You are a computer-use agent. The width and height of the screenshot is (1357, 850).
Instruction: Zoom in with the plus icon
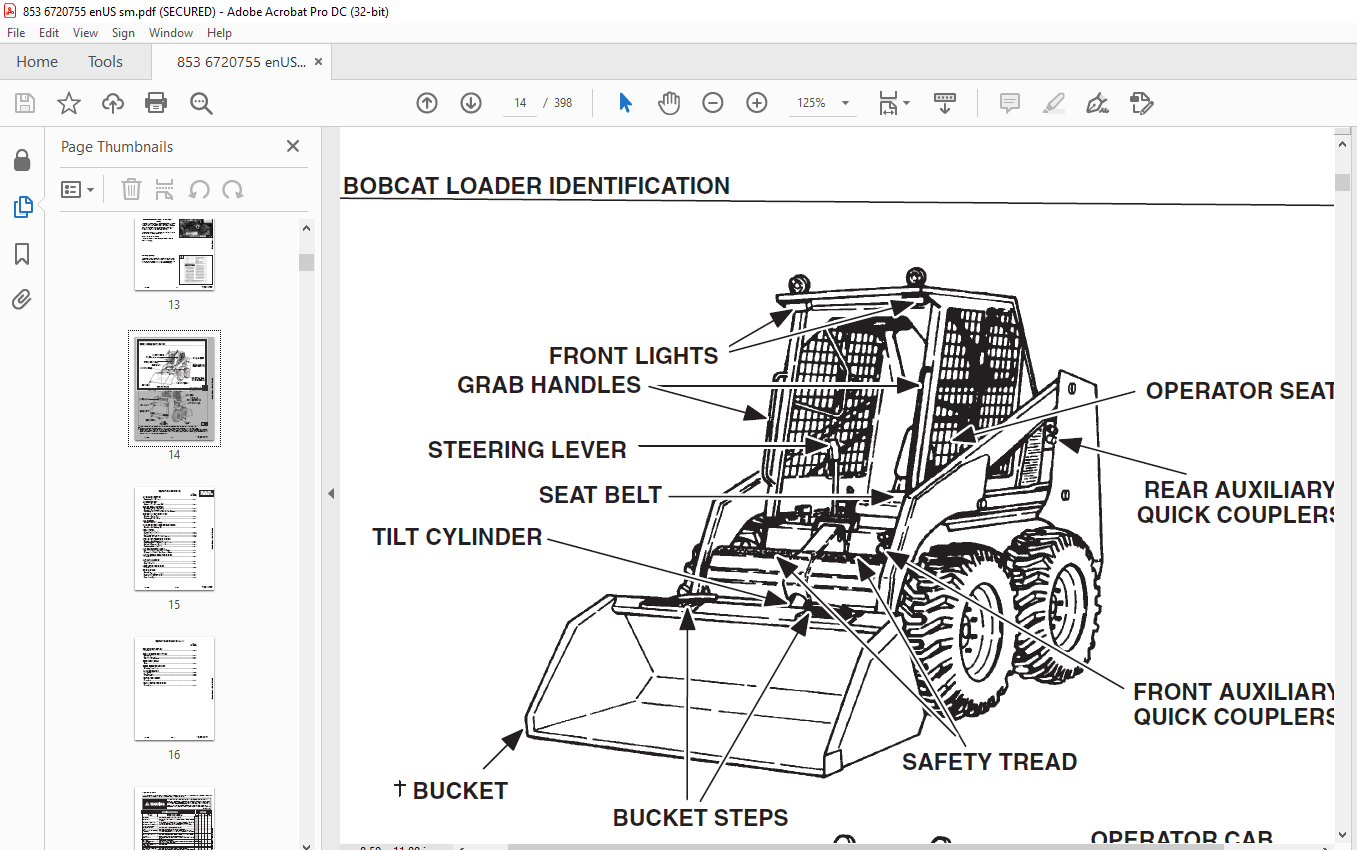coord(757,103)
